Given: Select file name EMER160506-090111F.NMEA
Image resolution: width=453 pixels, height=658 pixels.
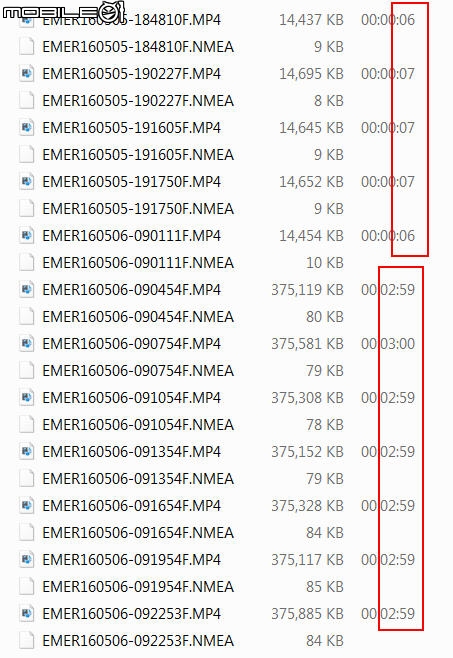Looking at the screenshot, I should [x=138, y=263].
